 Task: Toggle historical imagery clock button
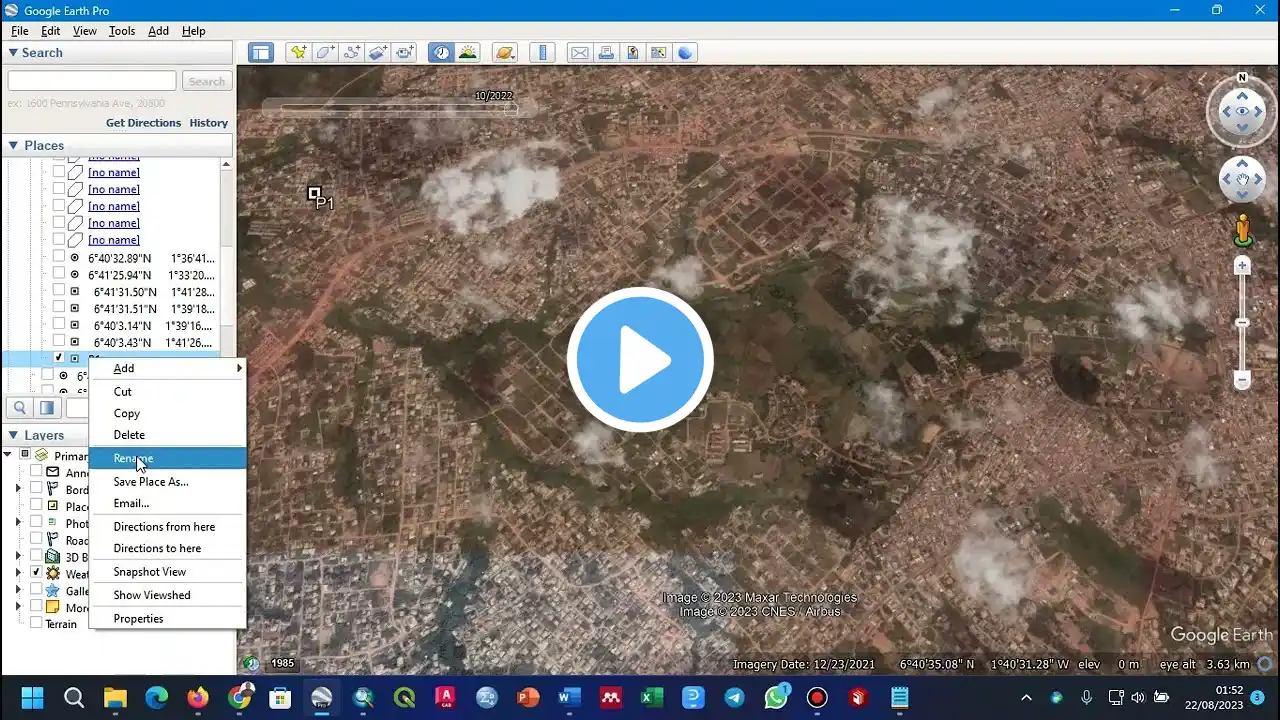coord(441,53)
